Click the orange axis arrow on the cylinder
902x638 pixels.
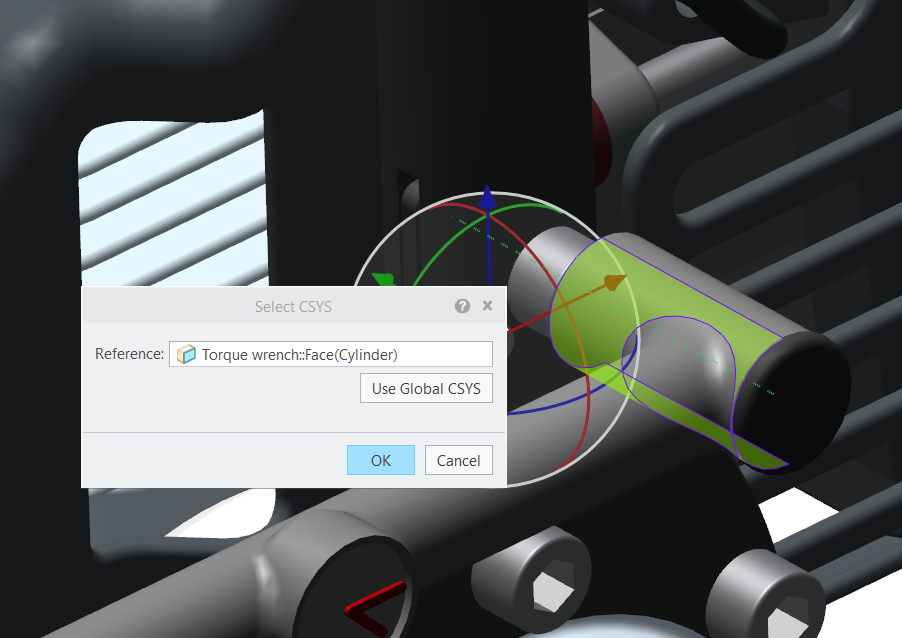coord(614,283)
